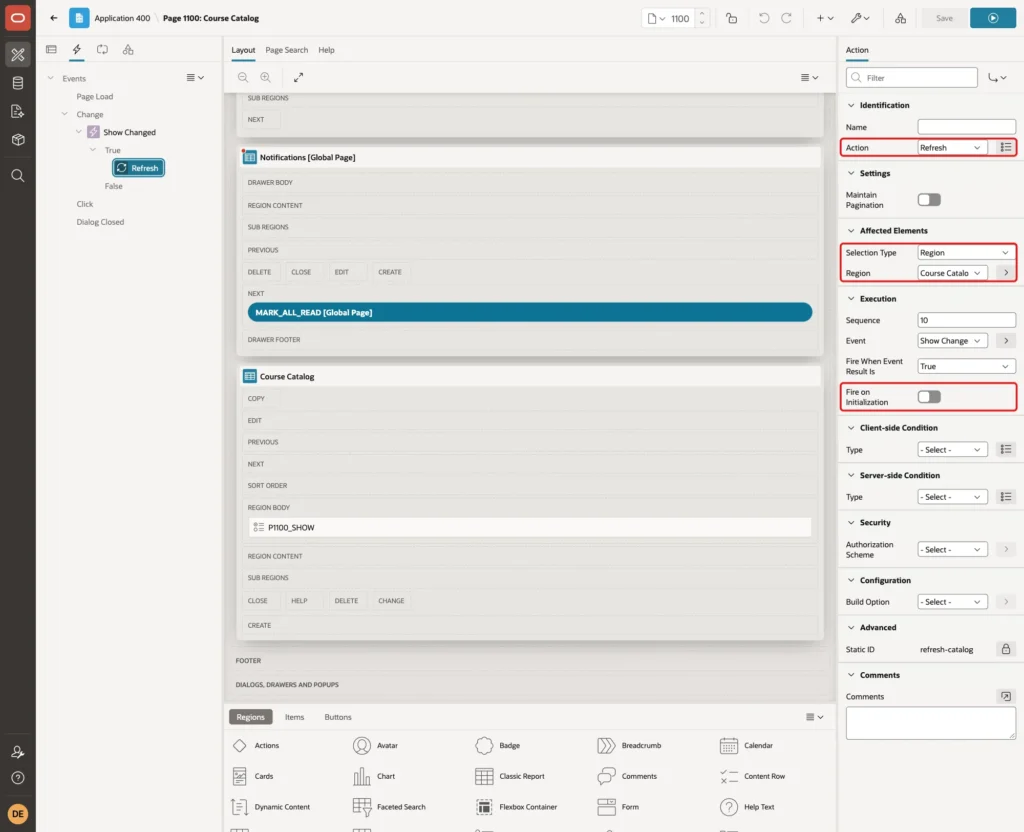Open Fire When Event Result Is dropdown
The height and width of the screenshot is (832, 1024).
(x=966, y=366)
